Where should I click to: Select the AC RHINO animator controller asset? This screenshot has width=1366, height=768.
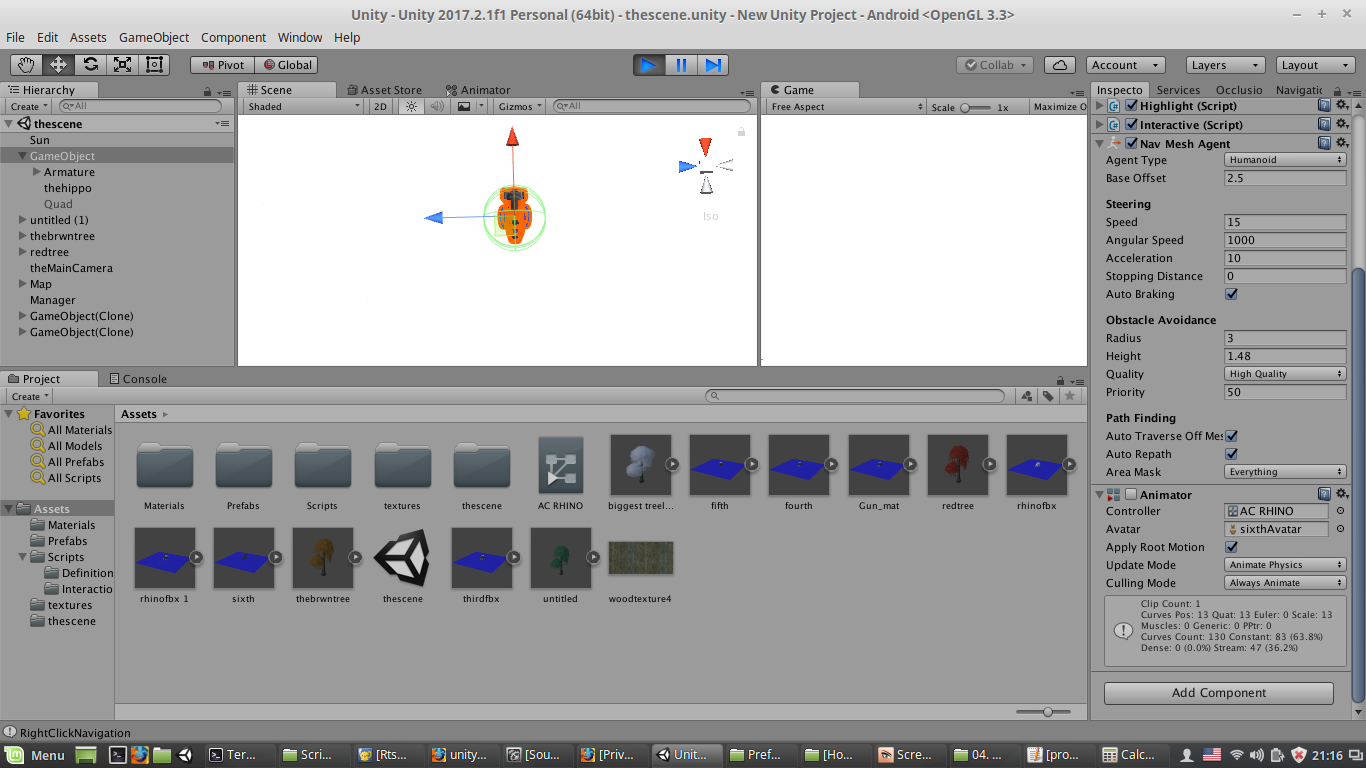[560, 473]
